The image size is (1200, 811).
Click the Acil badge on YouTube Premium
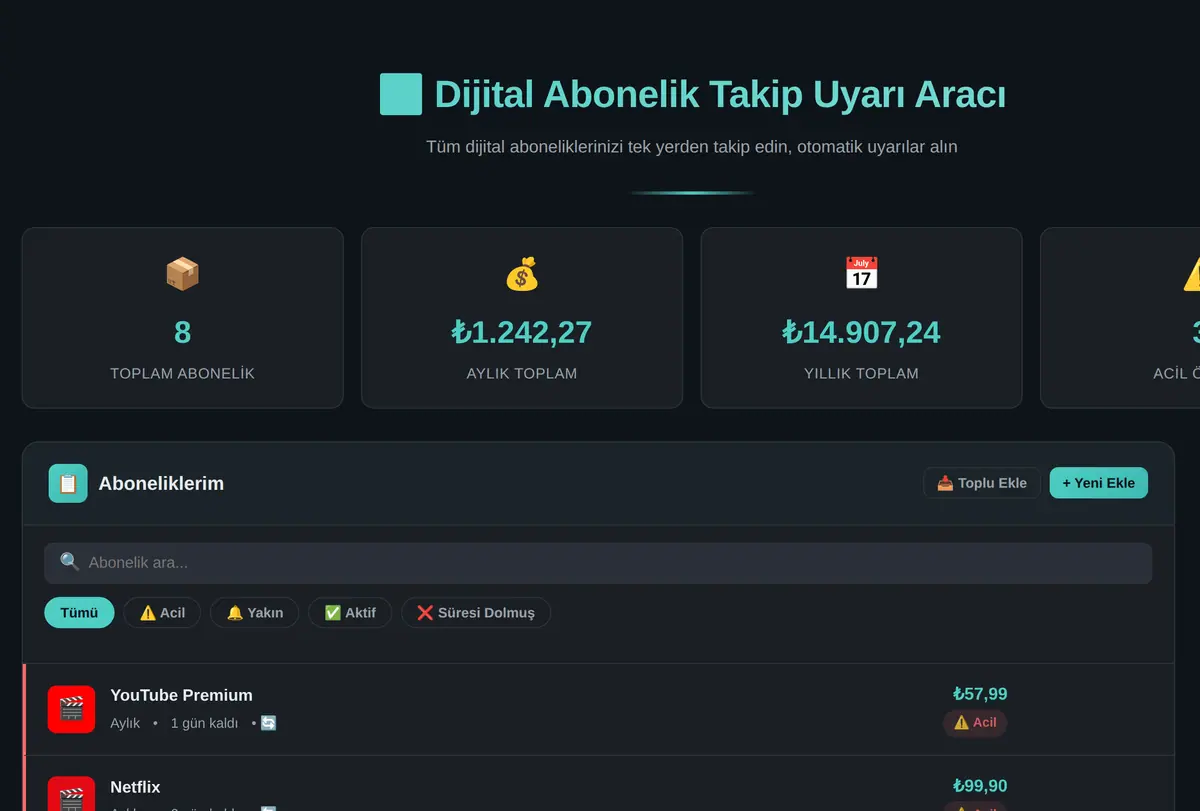[x=975, y=723]
